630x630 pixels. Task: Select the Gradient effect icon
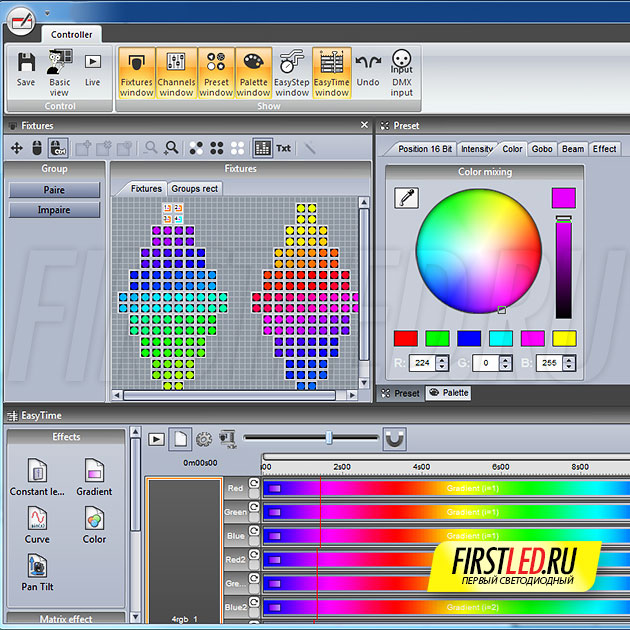pyautogui.click(x=94, y=475)
